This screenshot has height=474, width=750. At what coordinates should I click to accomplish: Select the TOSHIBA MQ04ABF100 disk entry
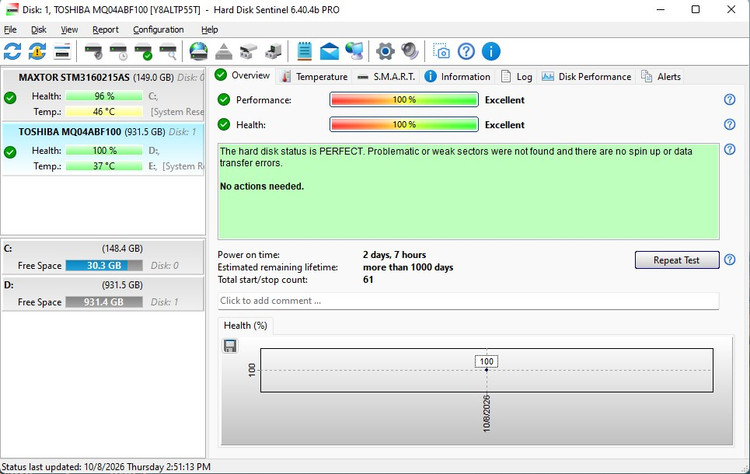click(103, 149)
